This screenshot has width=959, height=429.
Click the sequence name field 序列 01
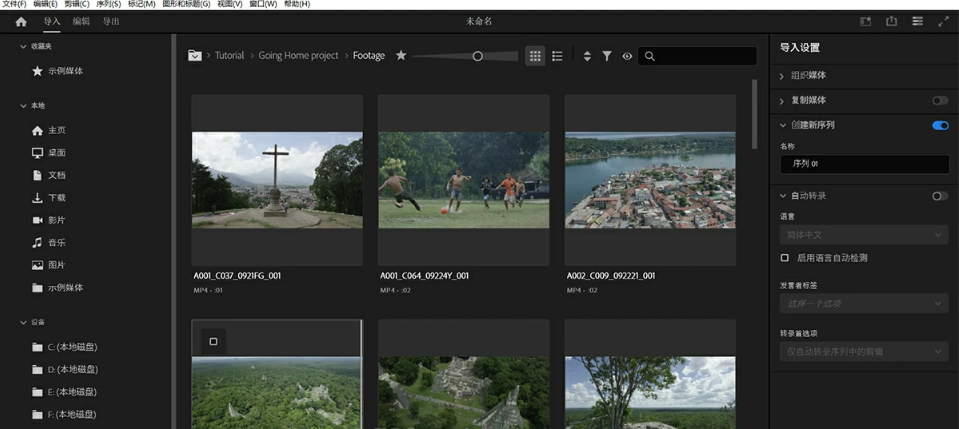tap(864, 164)
